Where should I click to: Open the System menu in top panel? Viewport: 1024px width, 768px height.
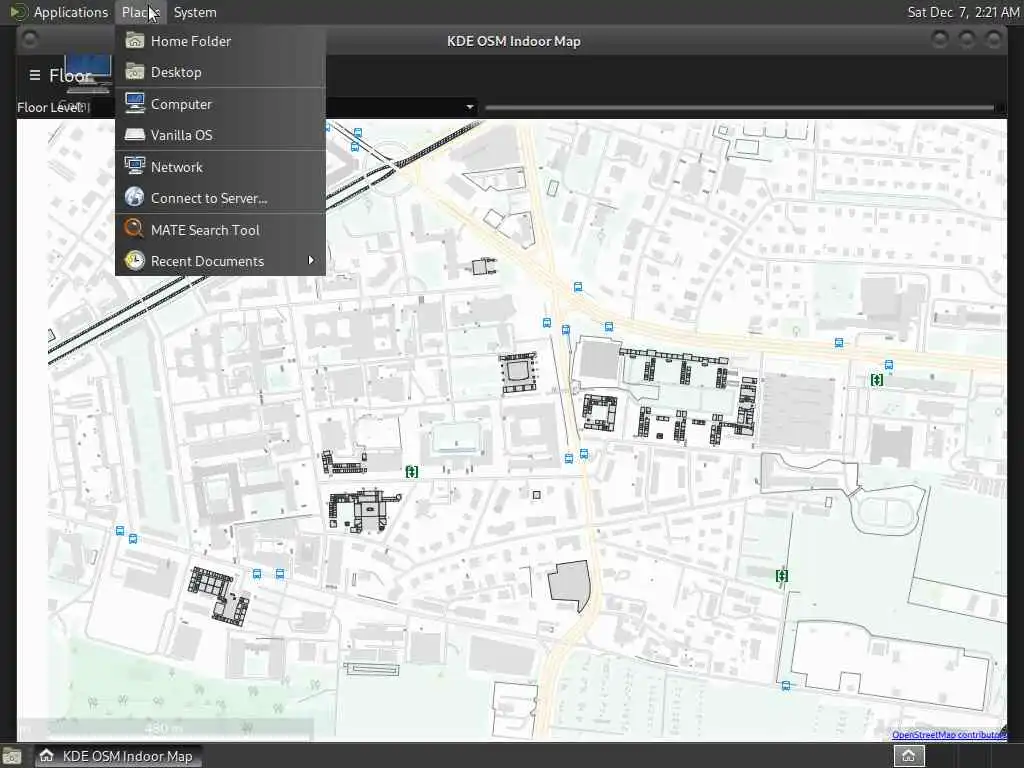coord(195,12)
